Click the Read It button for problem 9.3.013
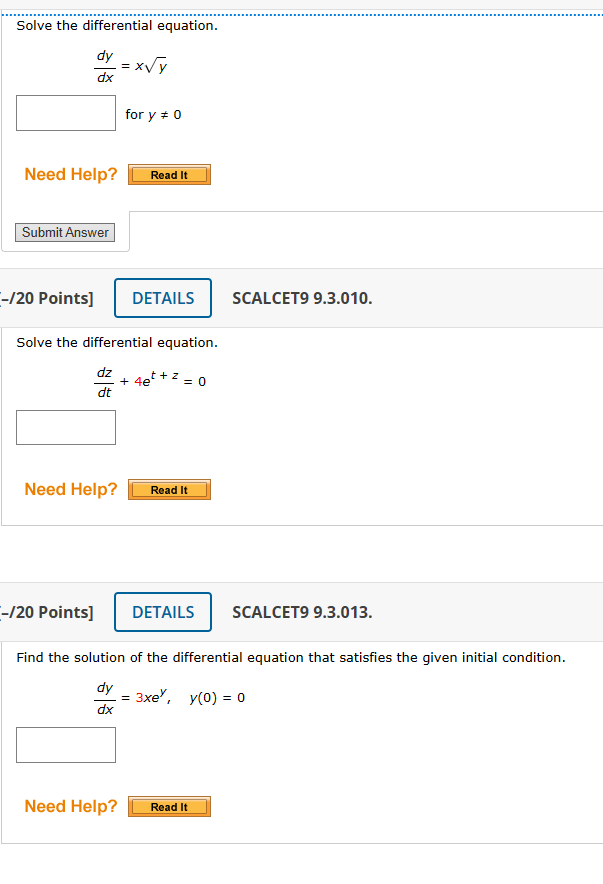 pyautogui.click(x=168, y=806)
